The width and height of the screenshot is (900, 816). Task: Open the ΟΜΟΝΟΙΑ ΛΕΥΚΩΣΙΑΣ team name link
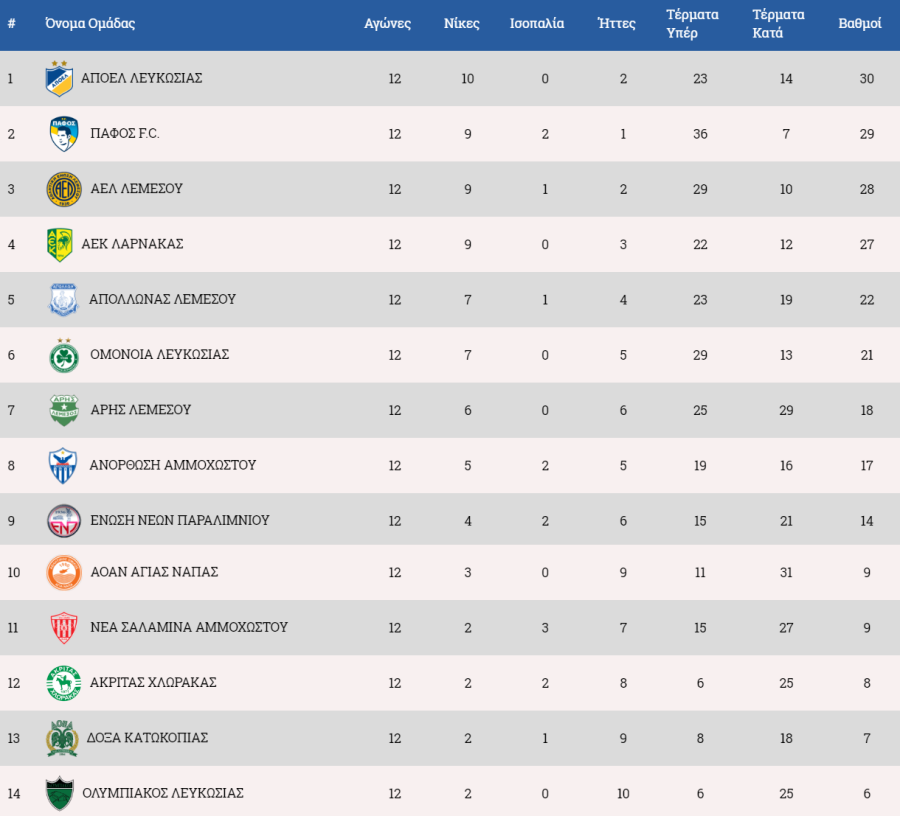pos(160,354)
